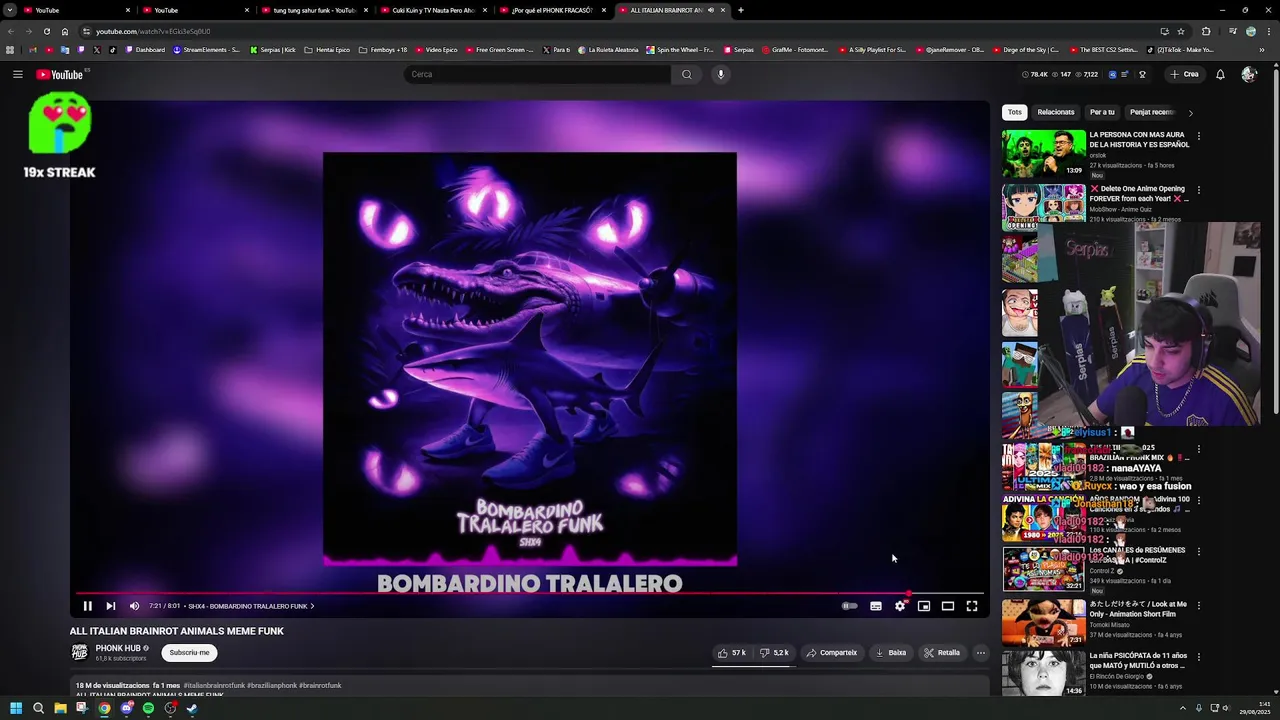Dislike the video with 5,2 k dislikes
Image resolution: width=1280 pixels, height=720 pixels.
774,653
